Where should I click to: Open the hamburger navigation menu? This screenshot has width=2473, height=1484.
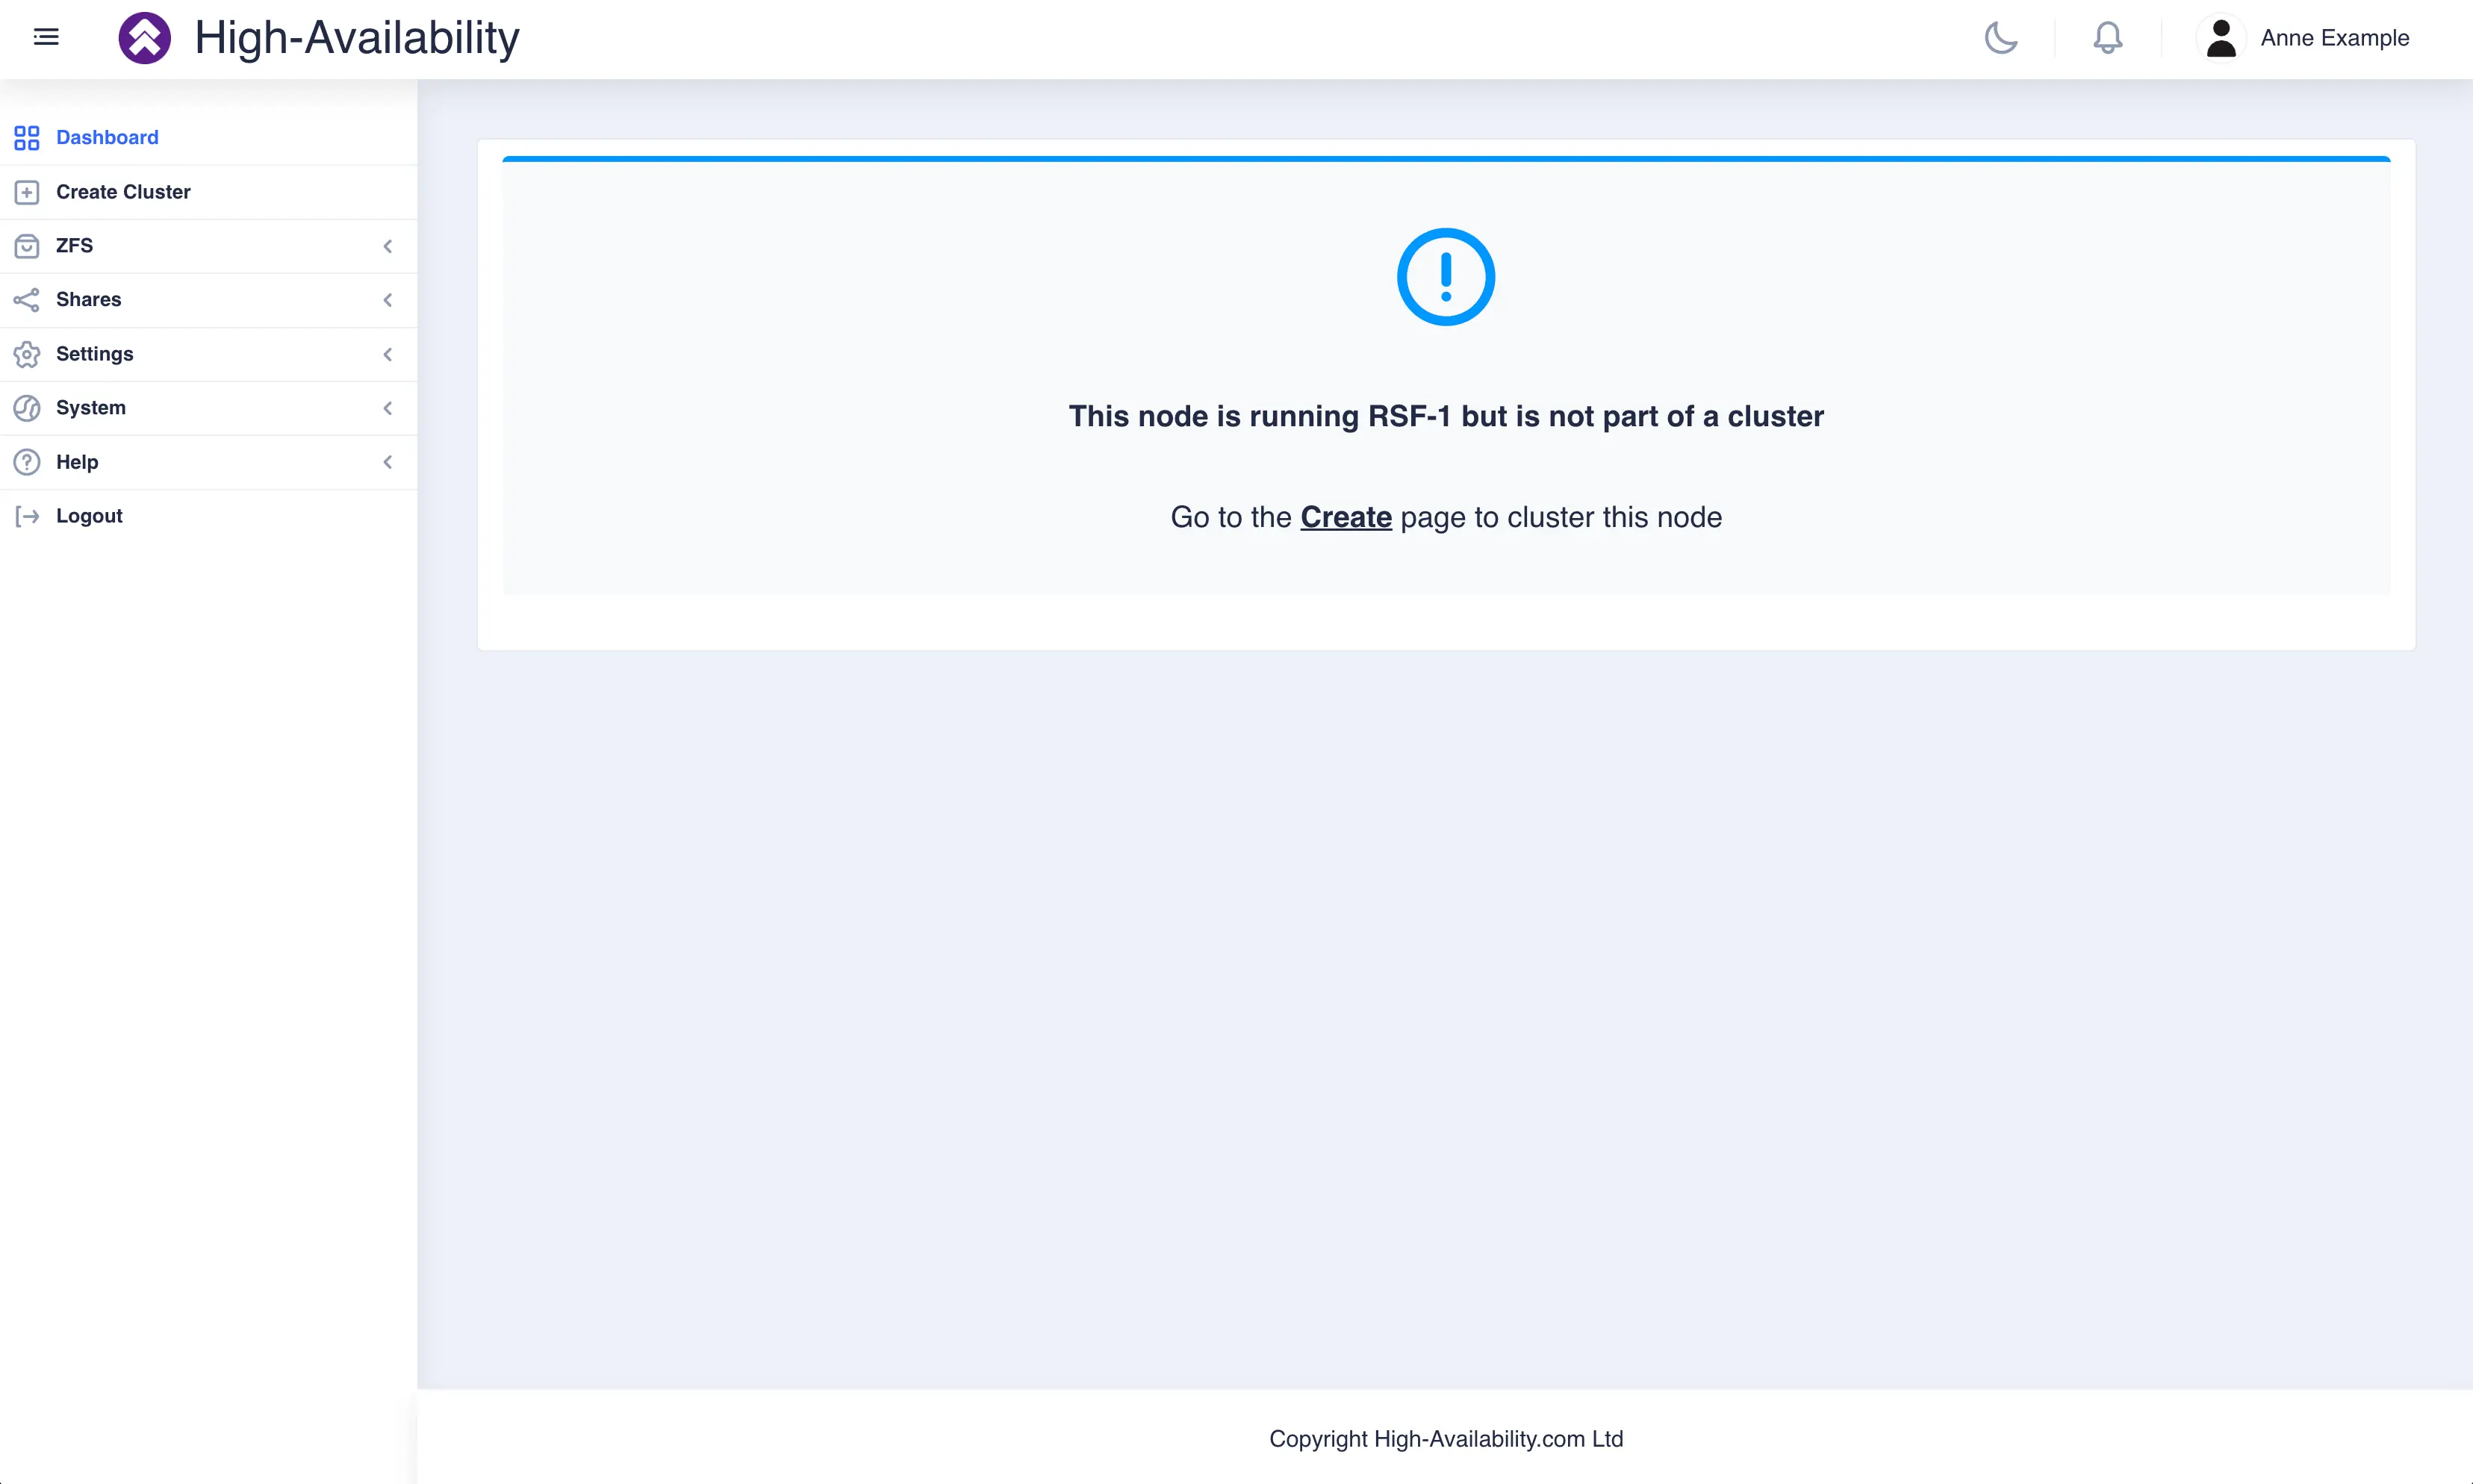(x=46, y=37)
